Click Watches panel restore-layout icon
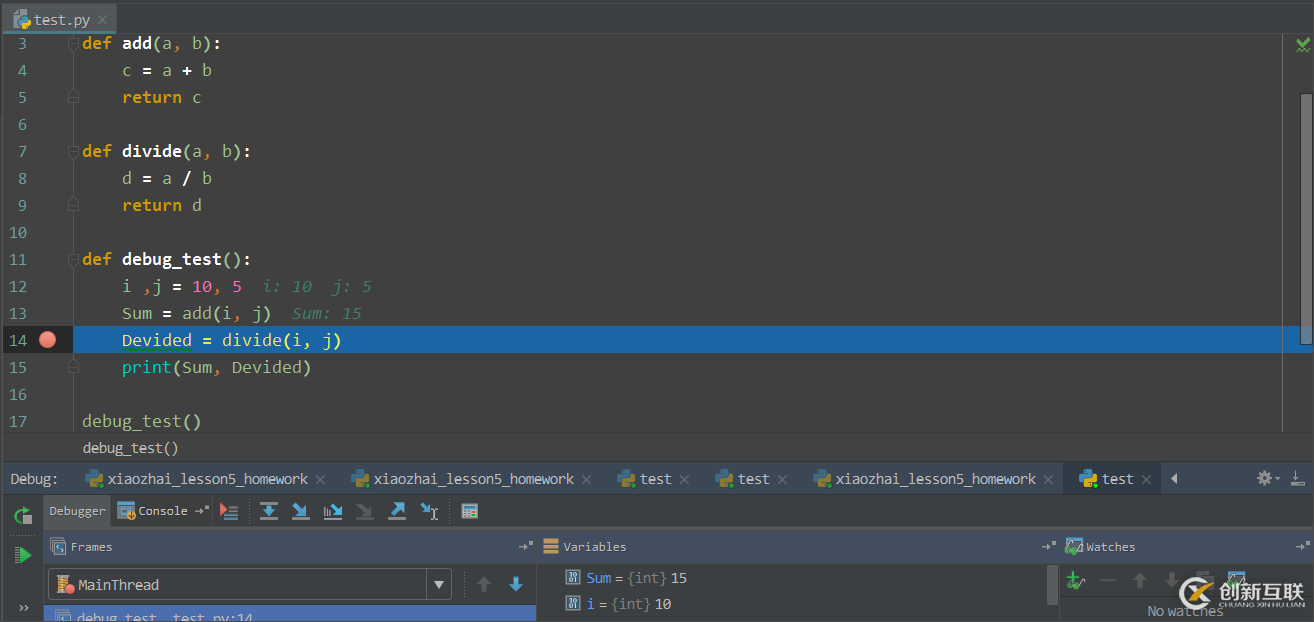 coord(1302,547)
